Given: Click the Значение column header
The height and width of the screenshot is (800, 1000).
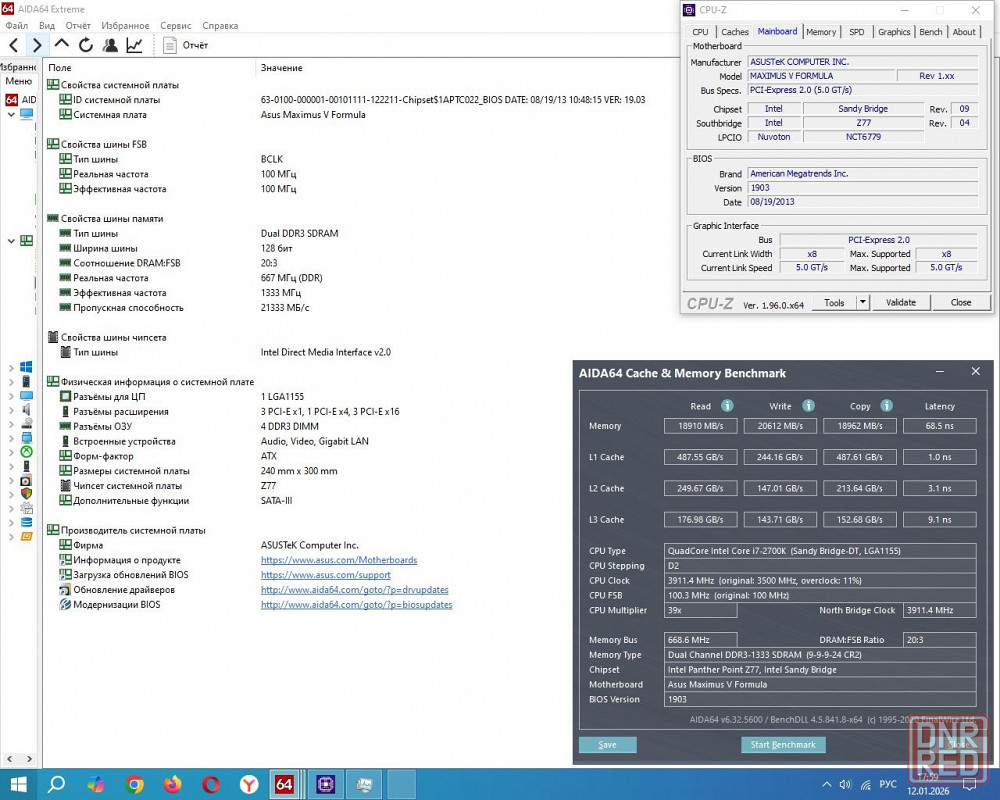Looking at the screenshot, I should [281, 68].
